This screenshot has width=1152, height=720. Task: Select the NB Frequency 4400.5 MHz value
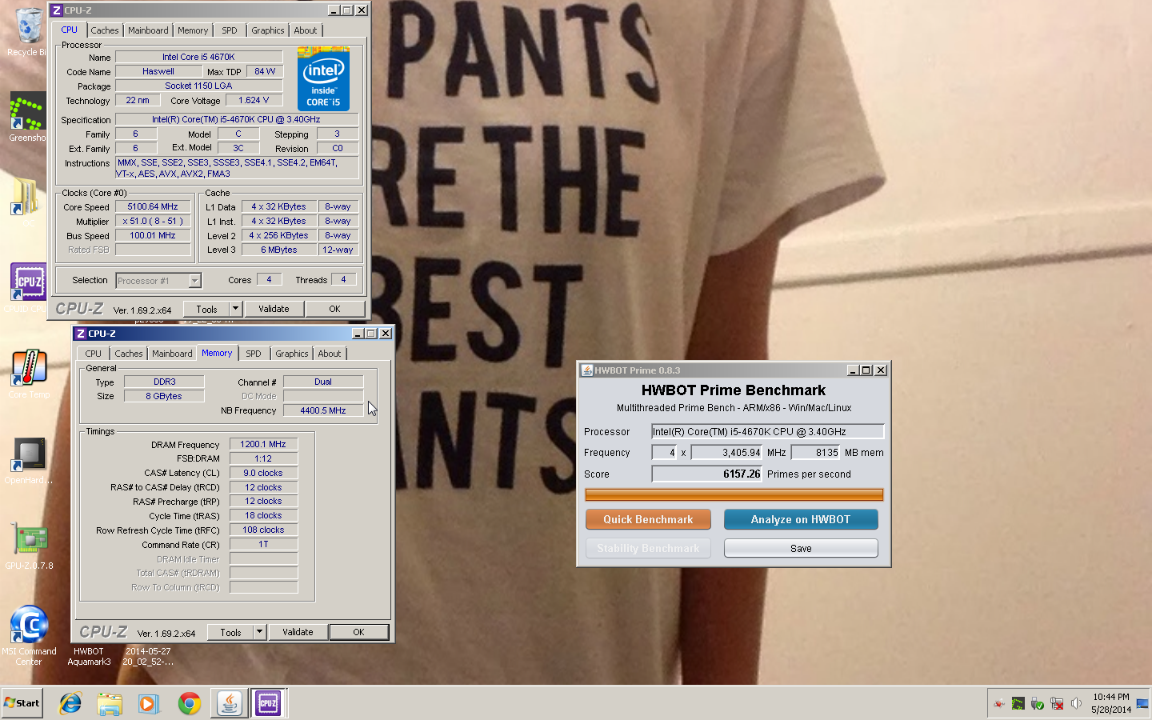point(323,411)
